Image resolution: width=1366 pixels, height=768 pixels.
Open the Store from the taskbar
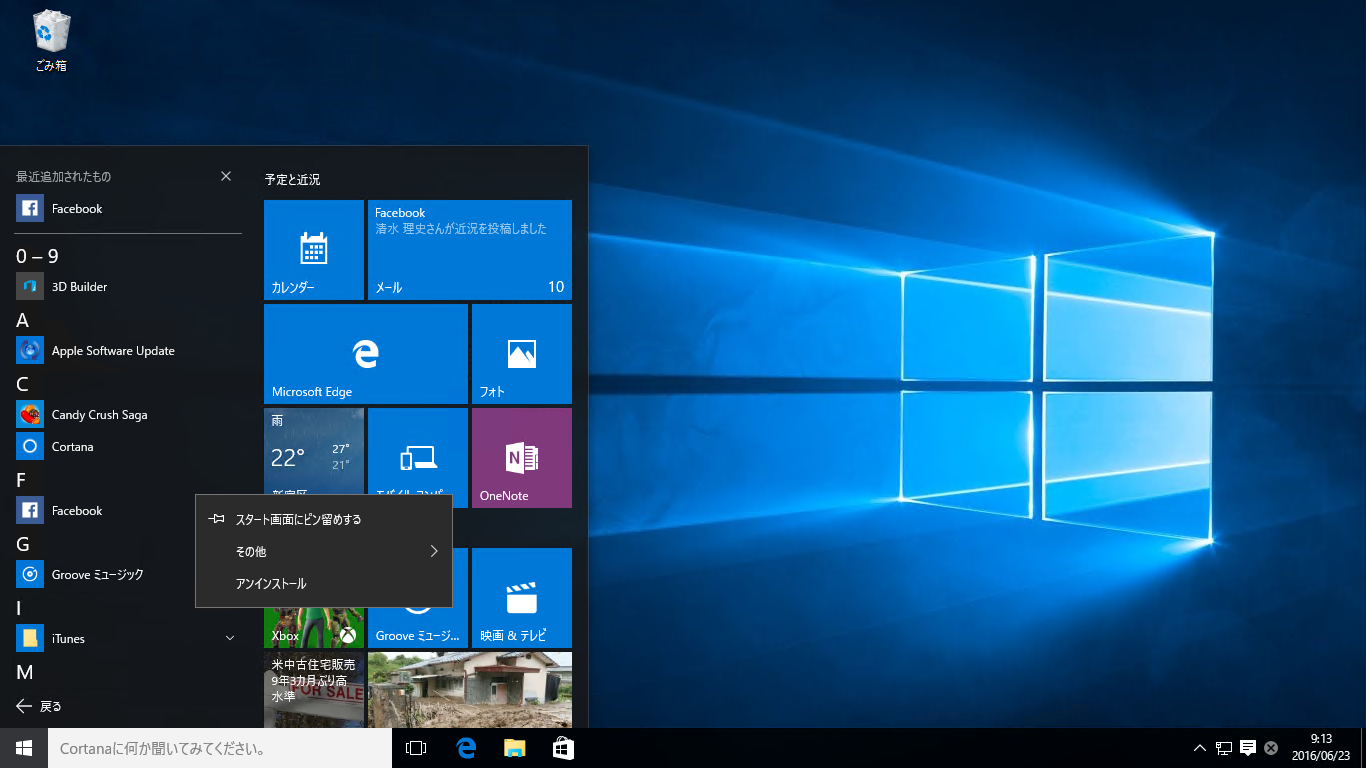(x=563, y=748)
